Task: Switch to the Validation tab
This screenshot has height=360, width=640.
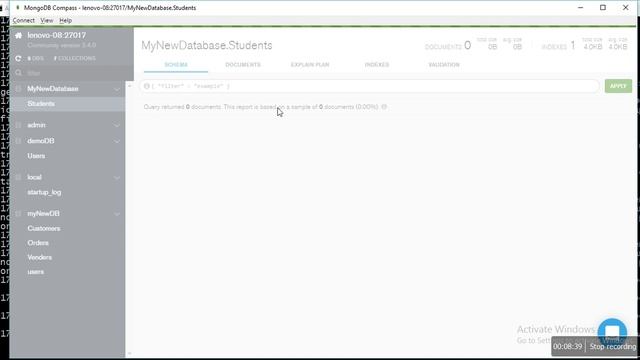Action: click(444, 64)
